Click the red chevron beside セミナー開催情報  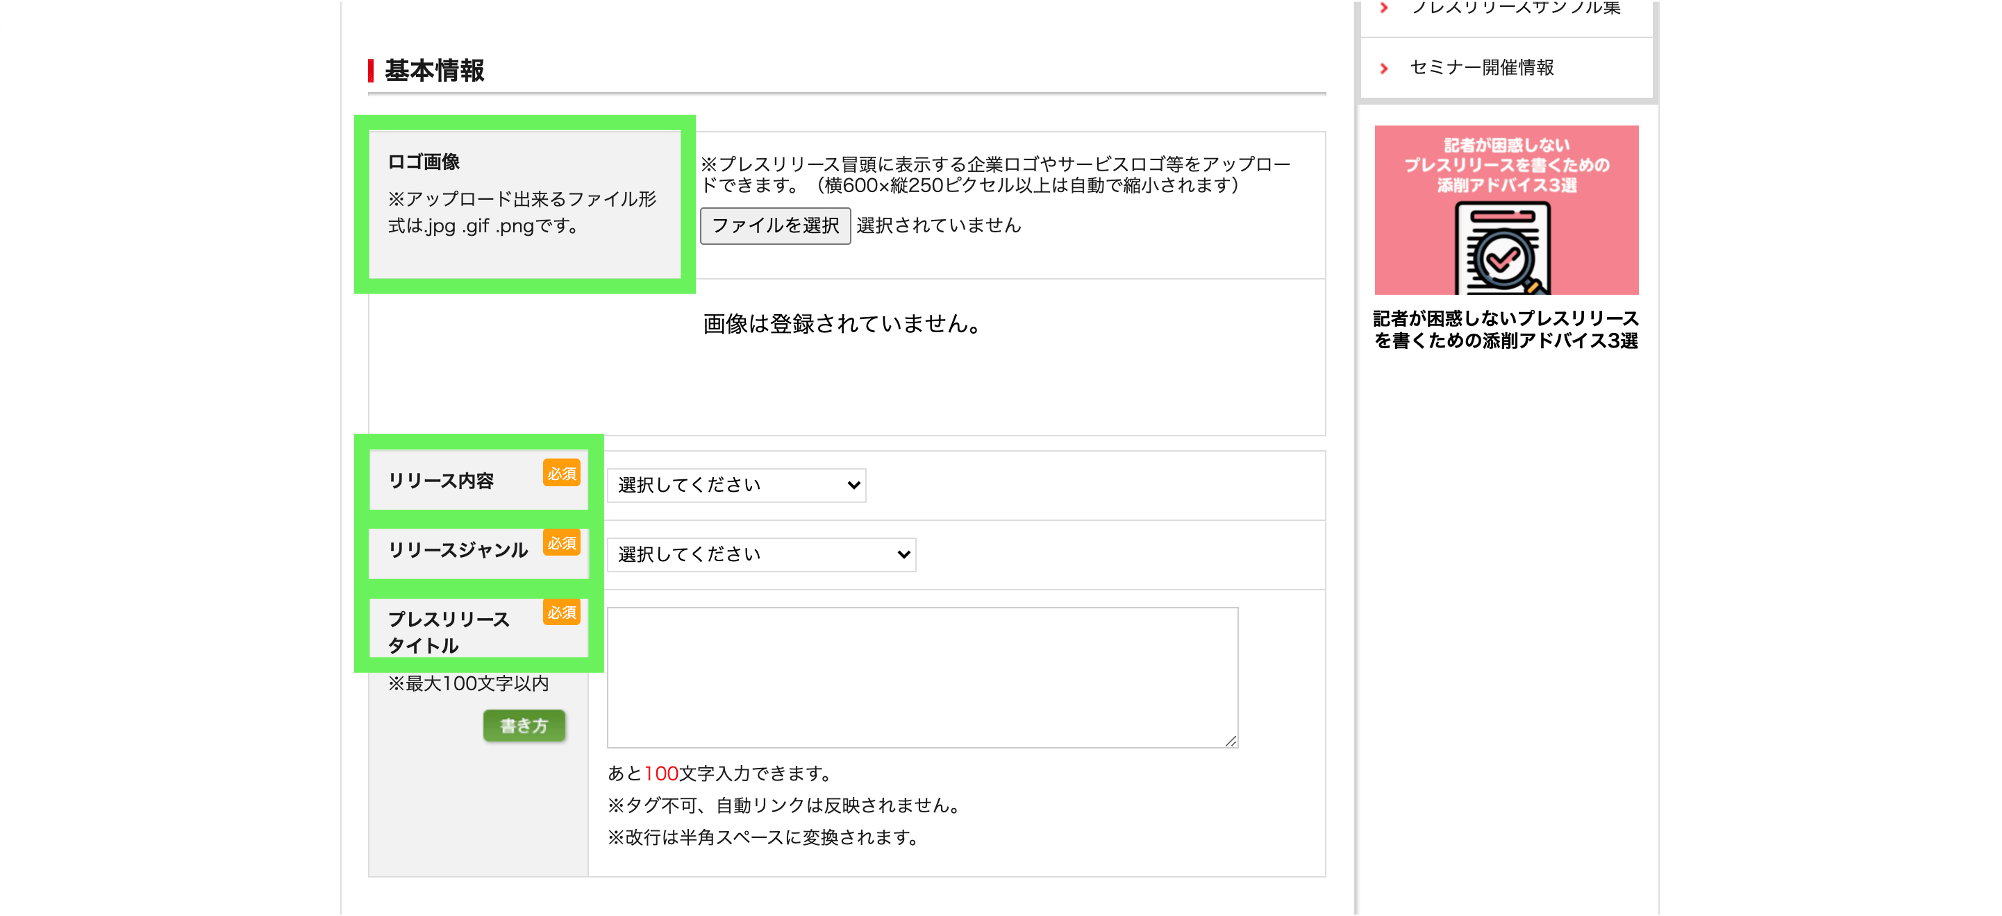point(1384,69)
